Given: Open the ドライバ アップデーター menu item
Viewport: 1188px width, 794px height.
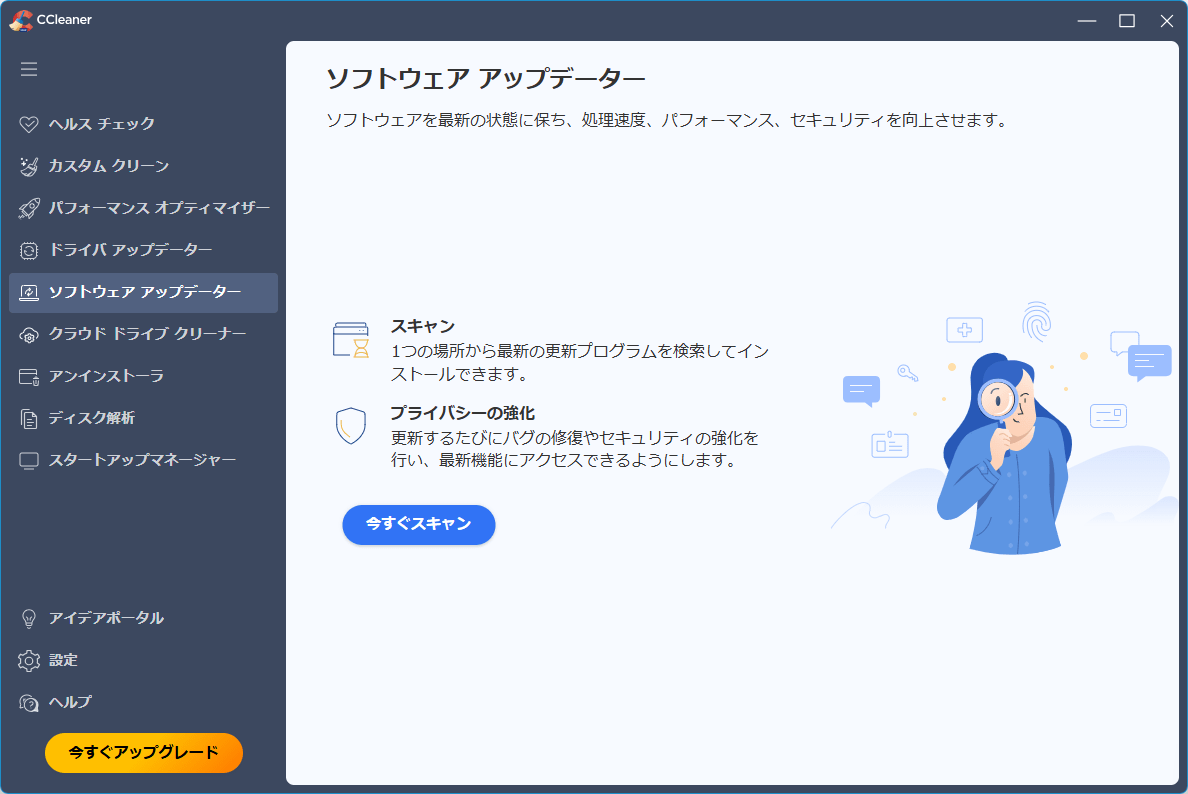Looking at the screenshot, I should click(130, 250).
